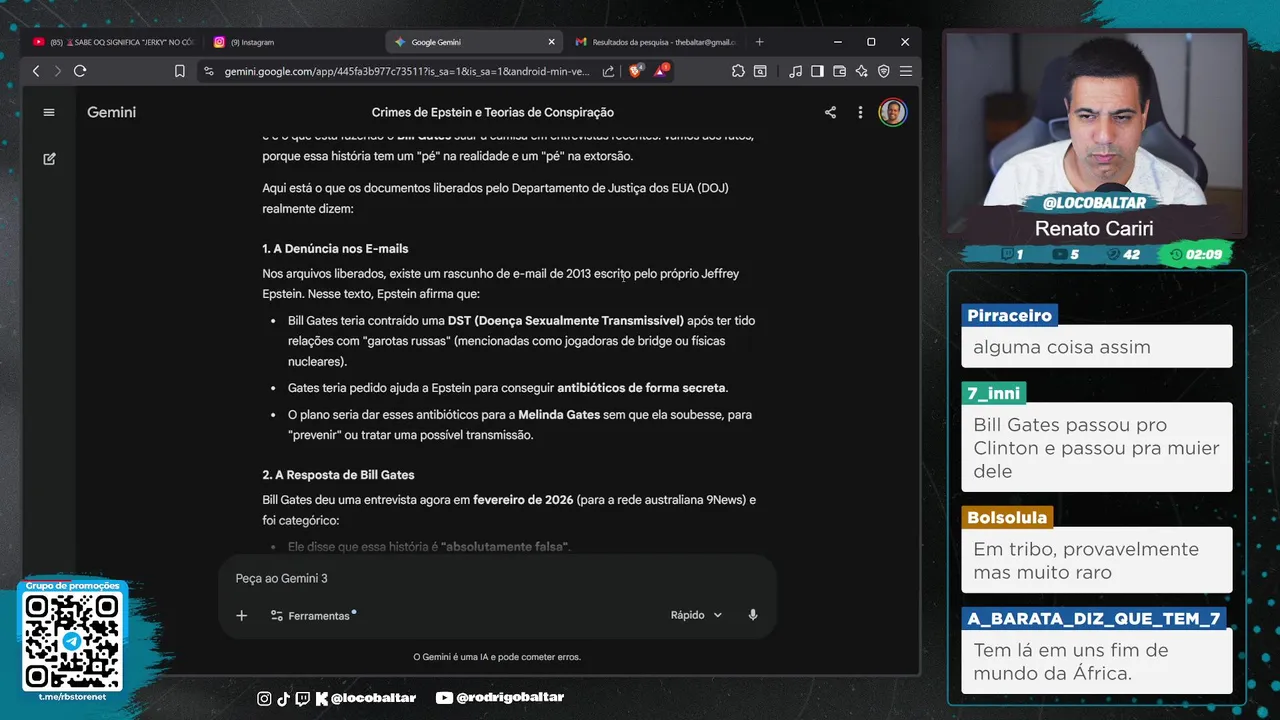This screenshot has height=720, width=1280.
Task: Open the Ferramentas tools button
Action: point(313,615)
